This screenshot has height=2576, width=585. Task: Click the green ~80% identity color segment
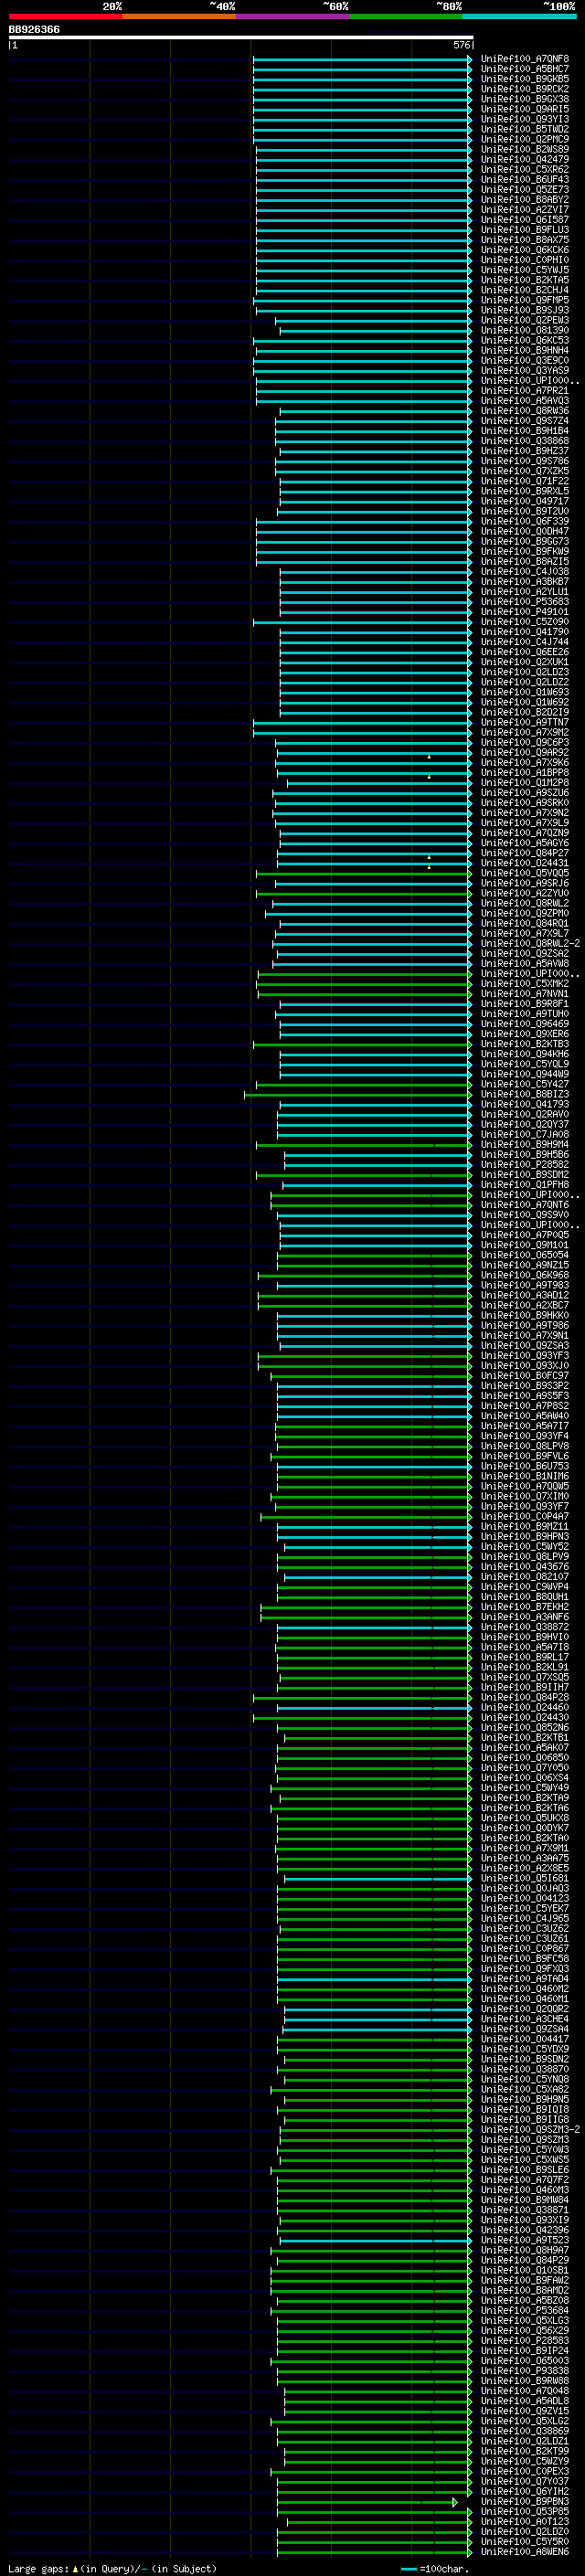(406, 16)
